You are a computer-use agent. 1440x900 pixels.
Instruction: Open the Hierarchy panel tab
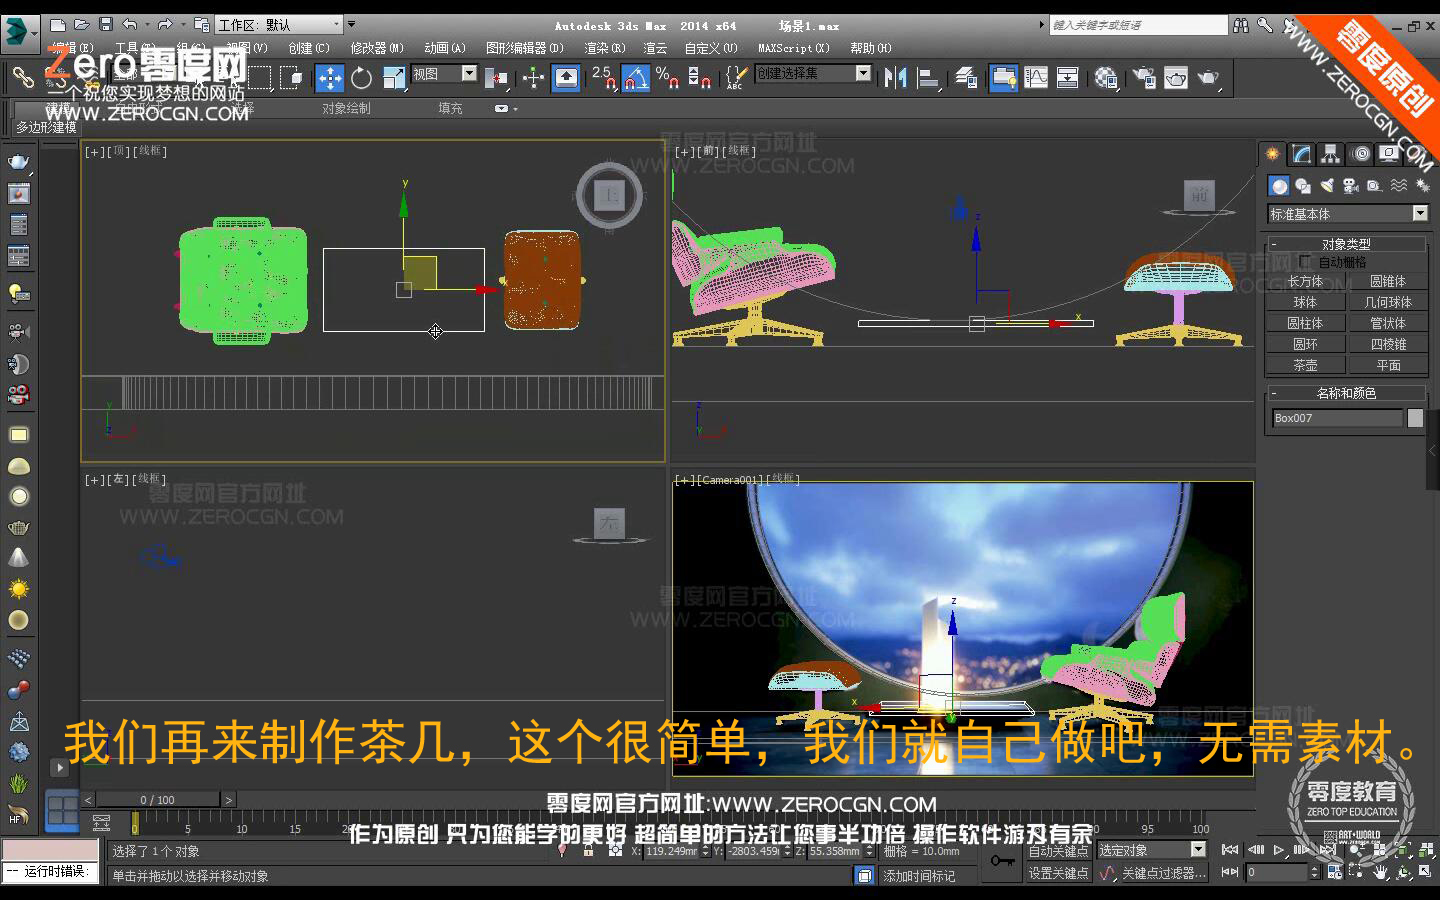(1330, 153)
